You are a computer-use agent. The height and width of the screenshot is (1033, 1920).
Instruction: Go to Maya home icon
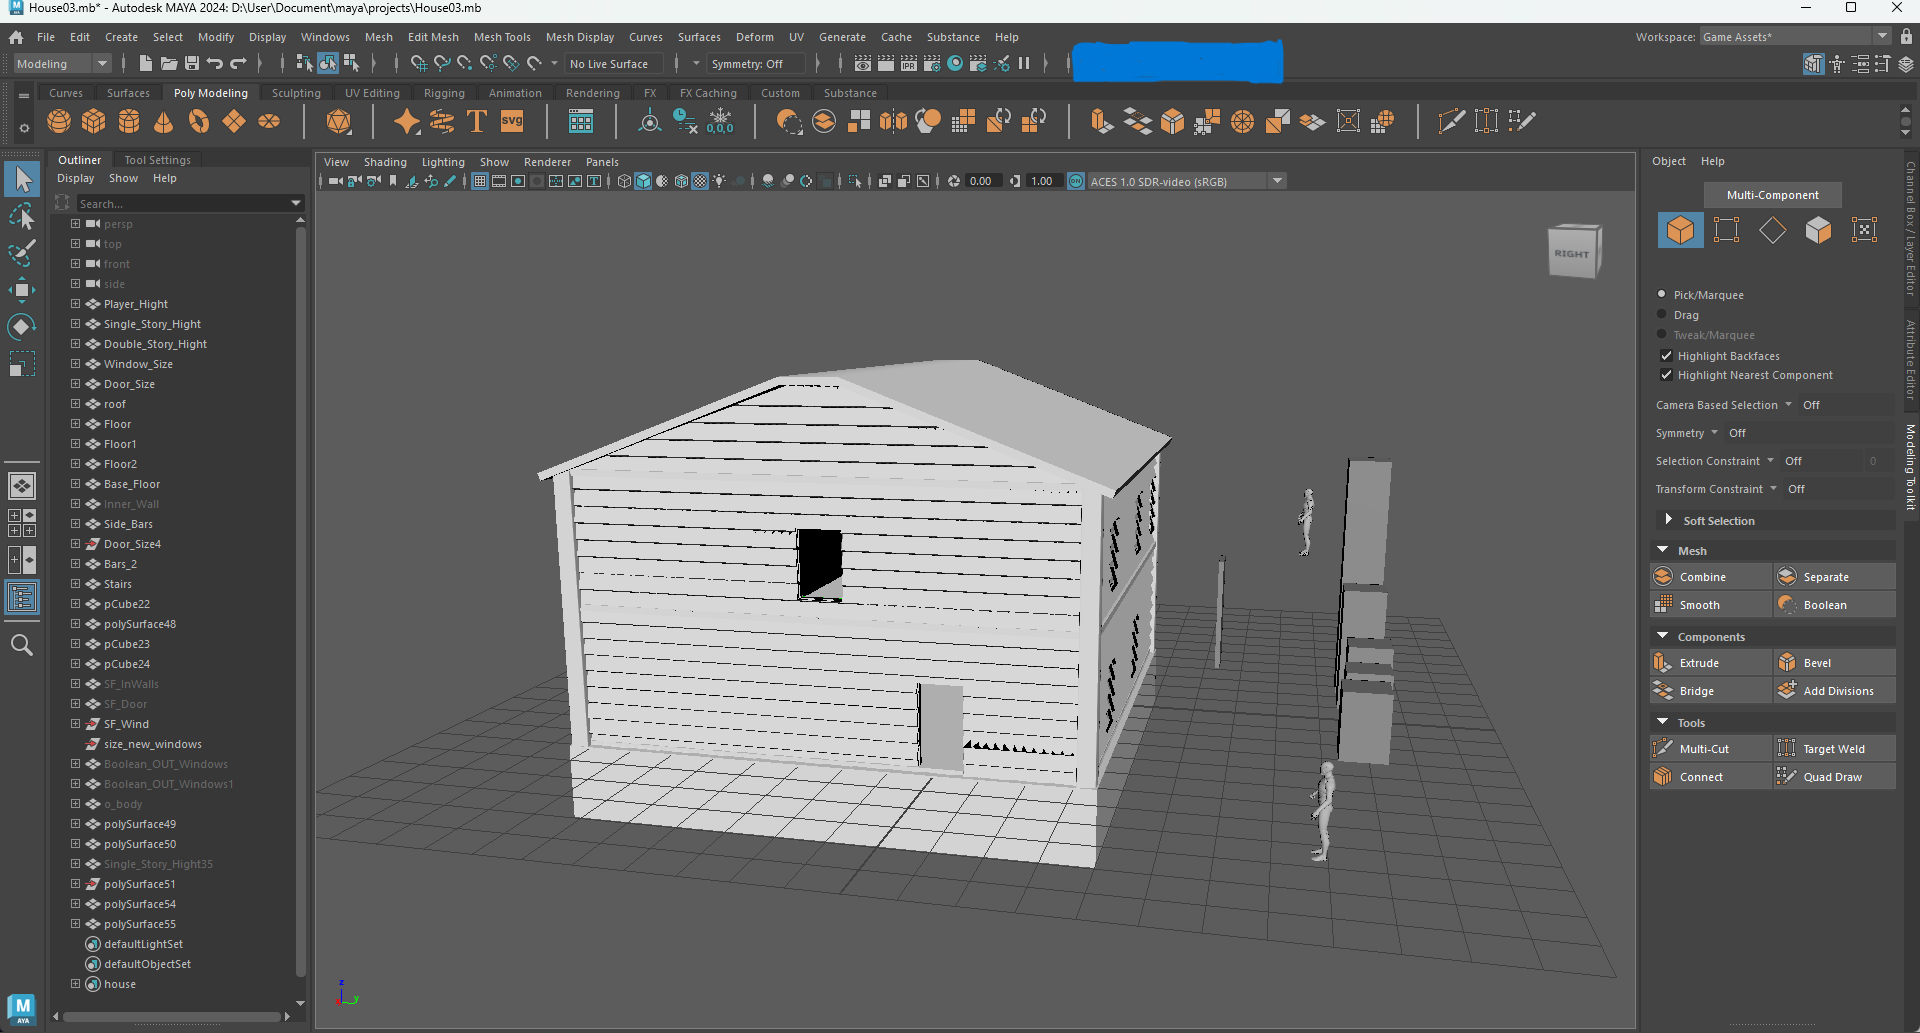pos(16,37)
